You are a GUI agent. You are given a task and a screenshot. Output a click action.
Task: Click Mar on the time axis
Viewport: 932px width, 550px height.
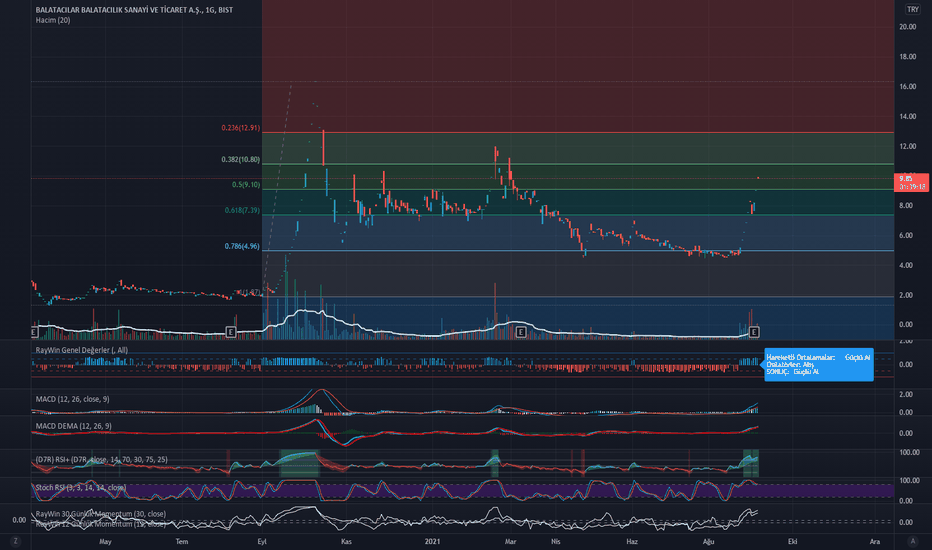[511, 542]
